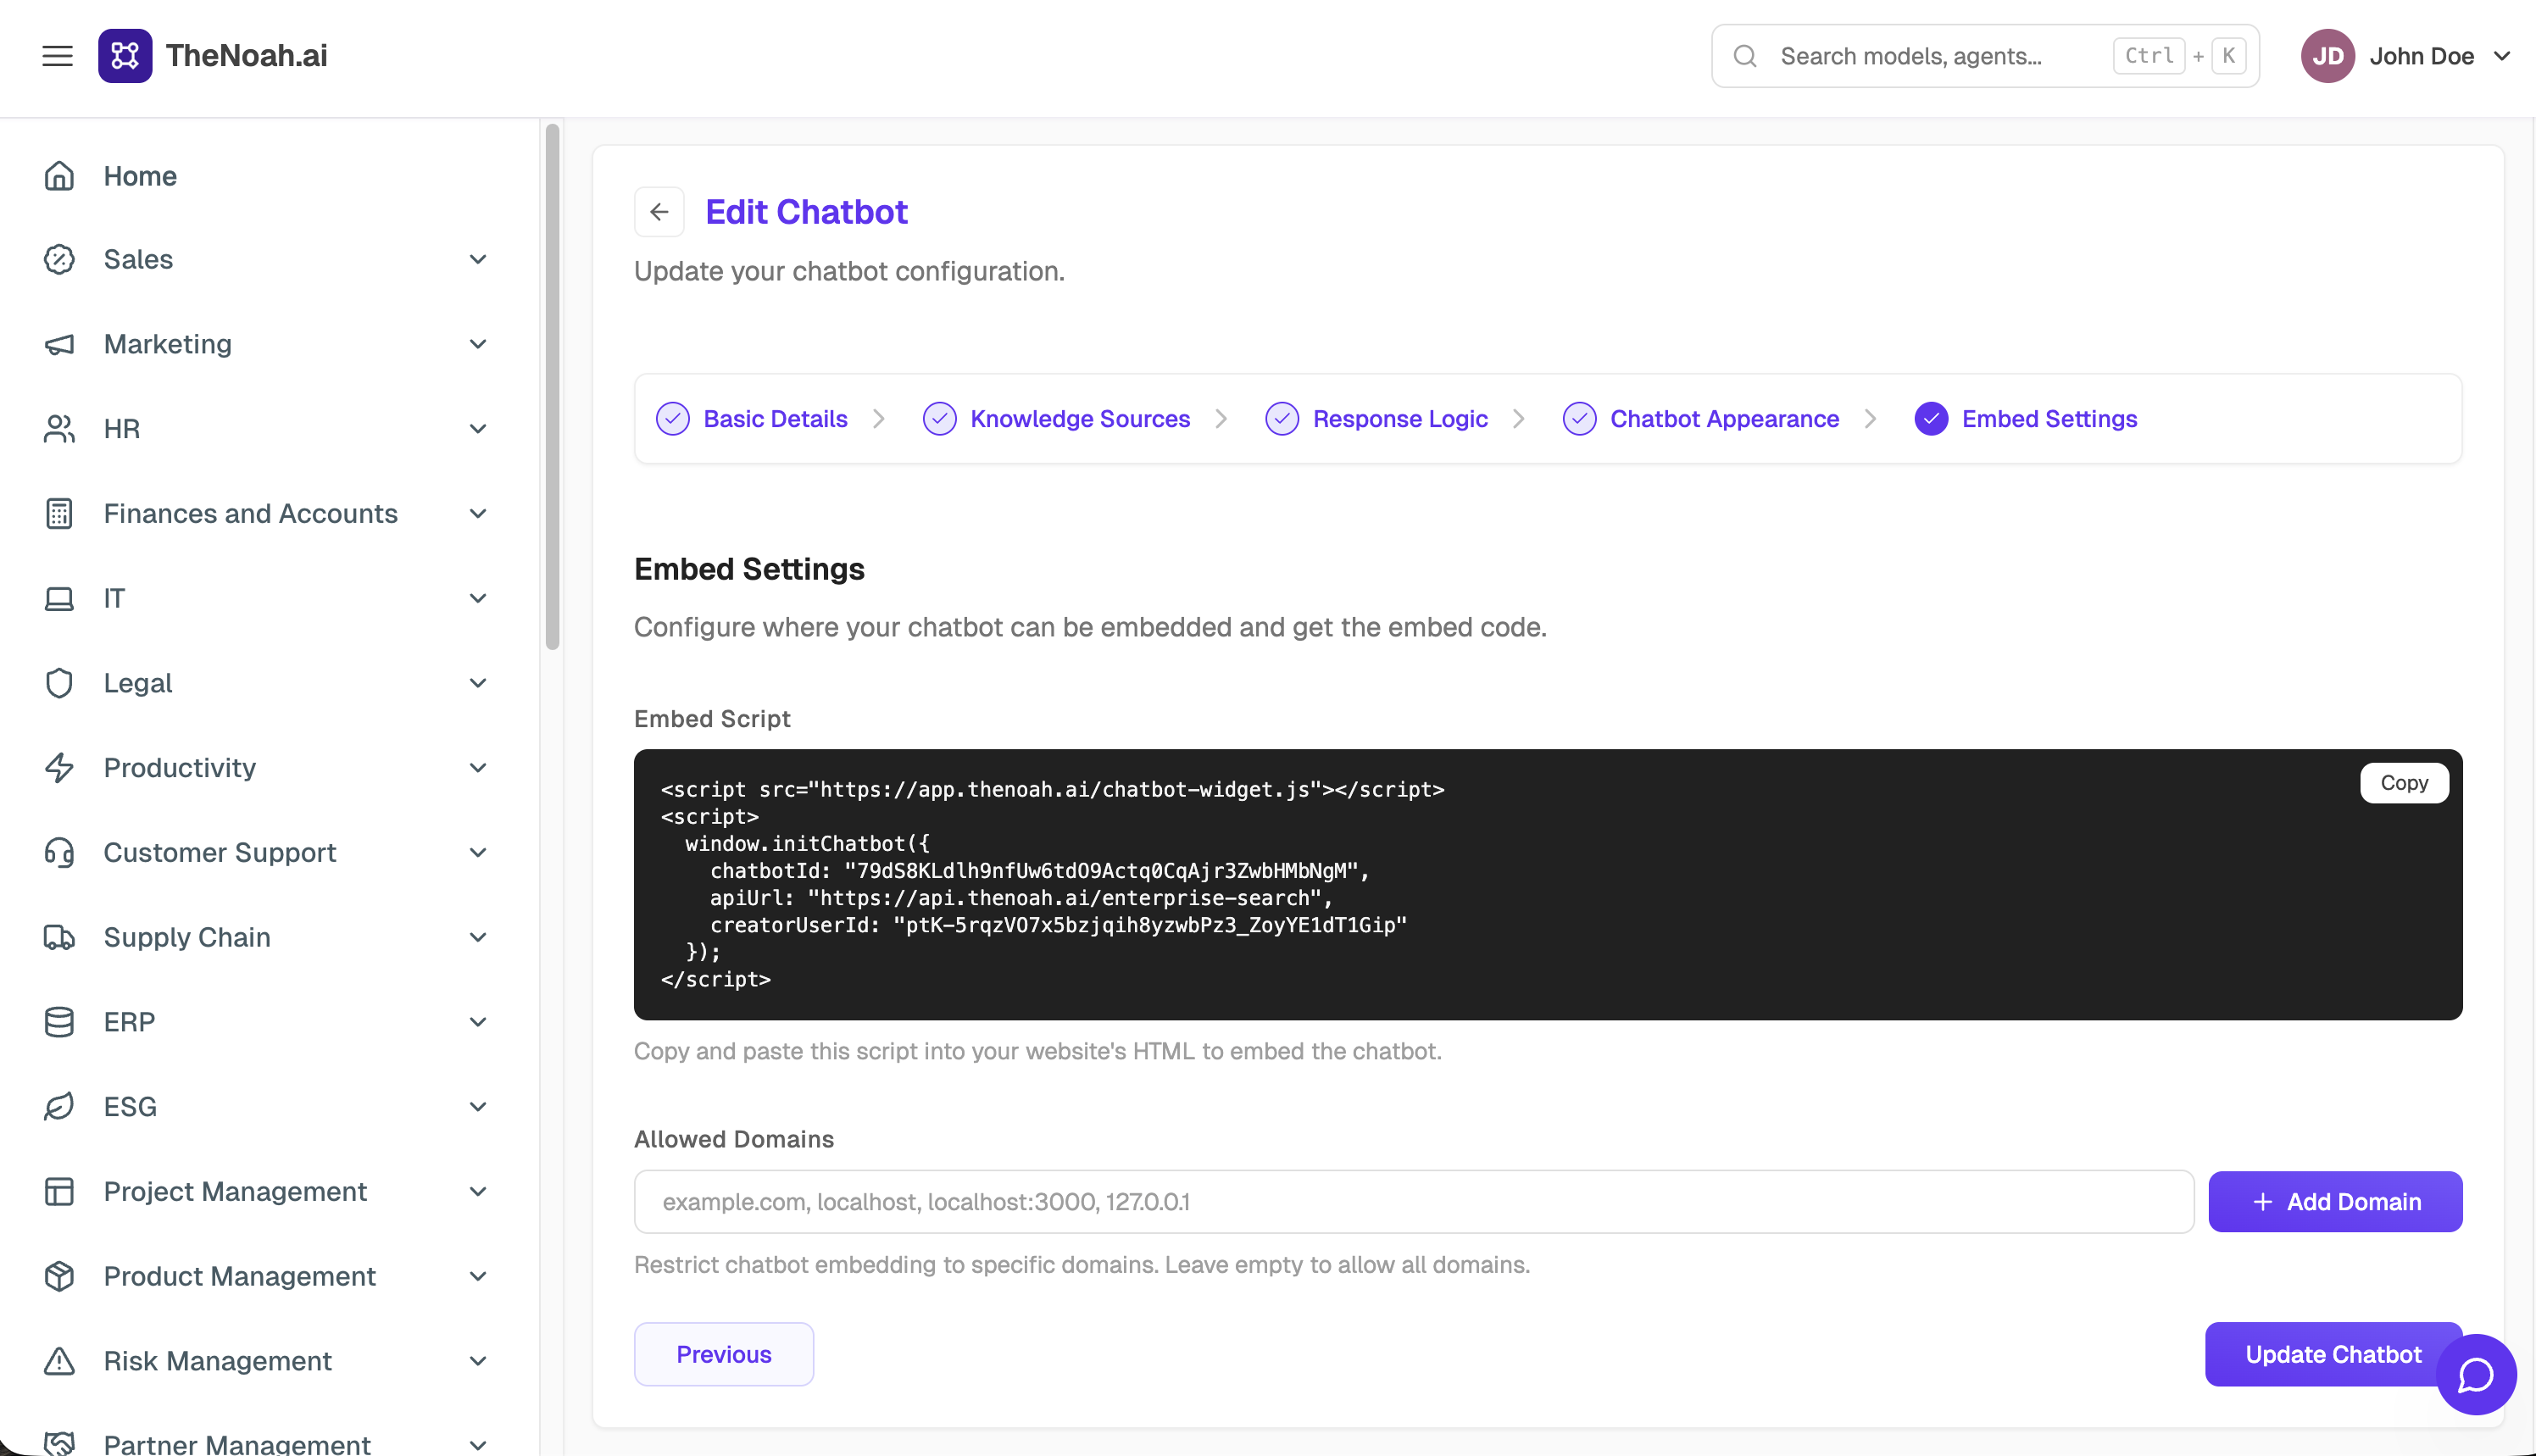The width and height of the screenshot is (2536, 1456).
Task: Go back using the arrow button
Action: (x=659, y=212)
